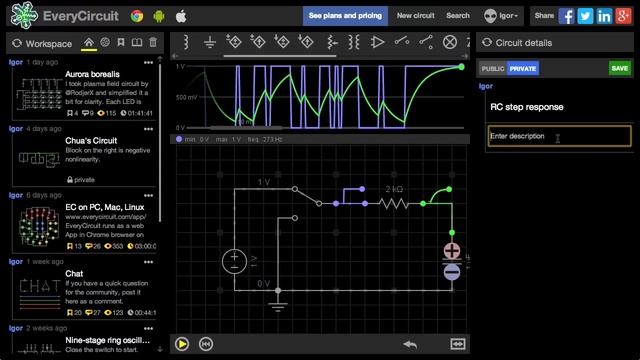Click See plans and pricing

pyautogui.click(x=345, y=16)
